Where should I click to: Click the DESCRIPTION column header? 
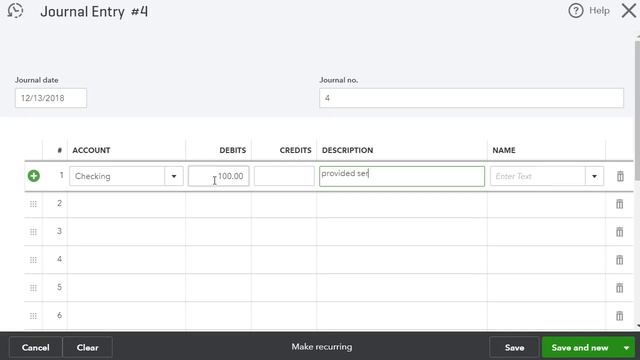pos(347,150)
